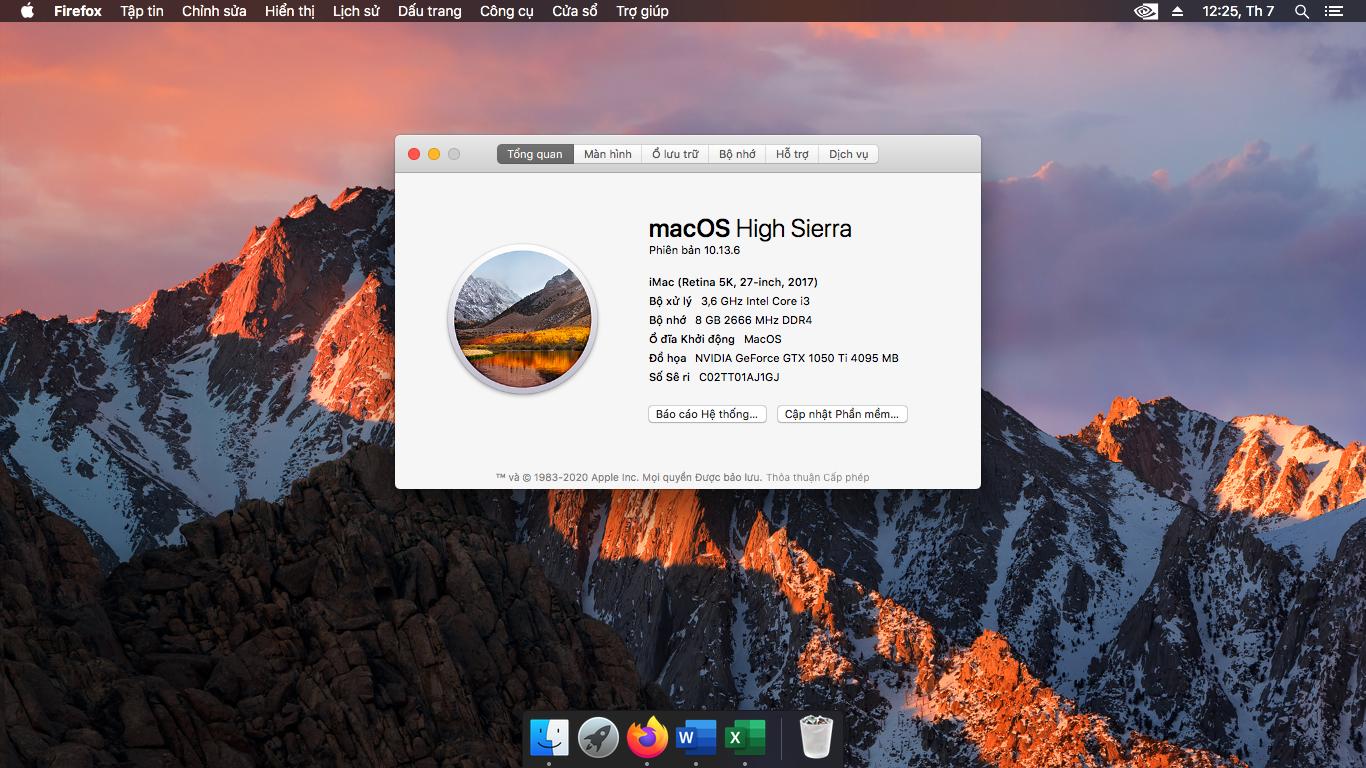
Task: Open the Tập tin menu
Action: coord(142,11)
